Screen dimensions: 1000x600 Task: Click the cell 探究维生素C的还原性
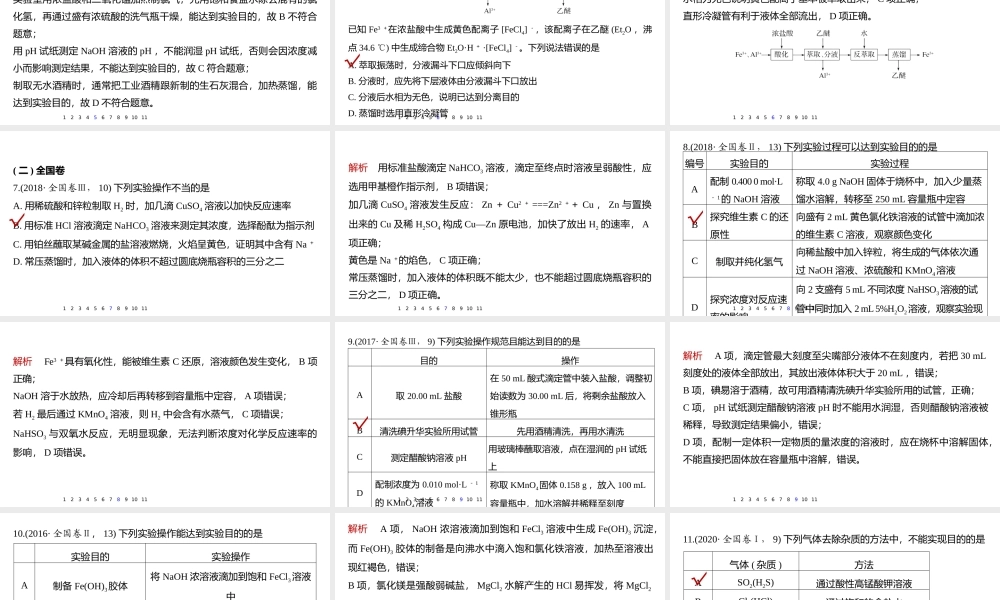tap(749, 225)
